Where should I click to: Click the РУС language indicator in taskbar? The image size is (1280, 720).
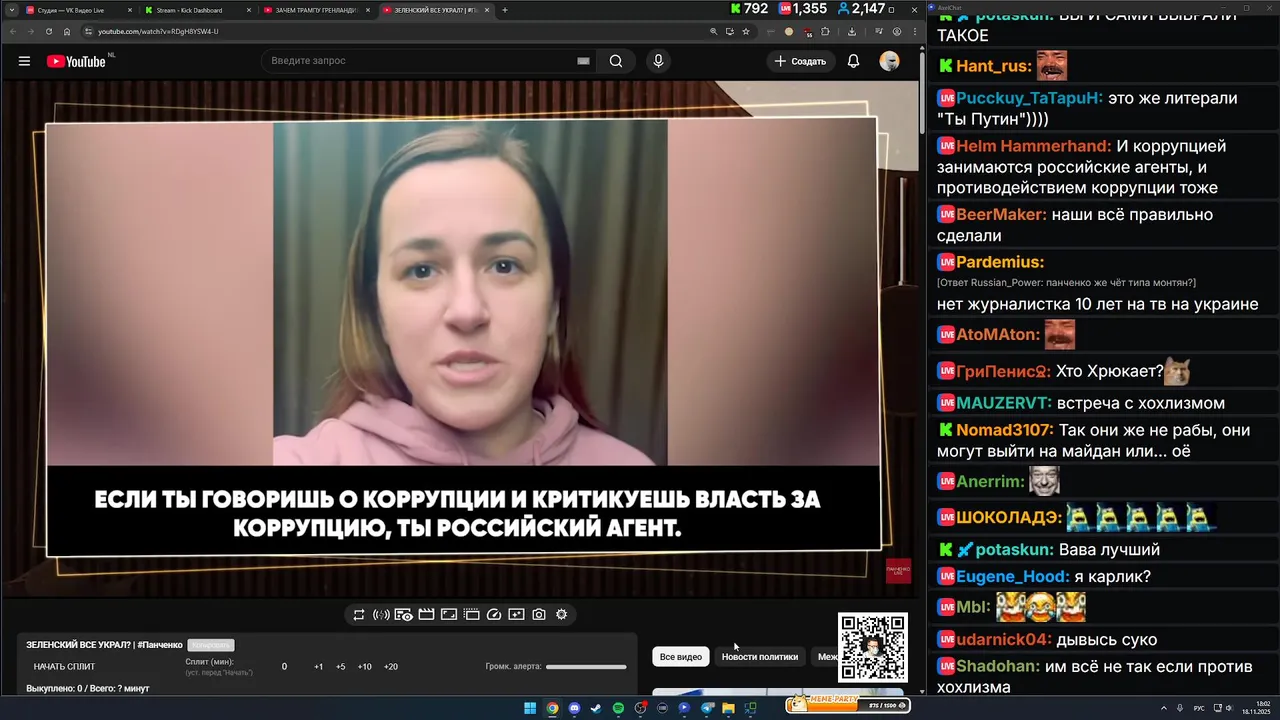pos(1199,708)
